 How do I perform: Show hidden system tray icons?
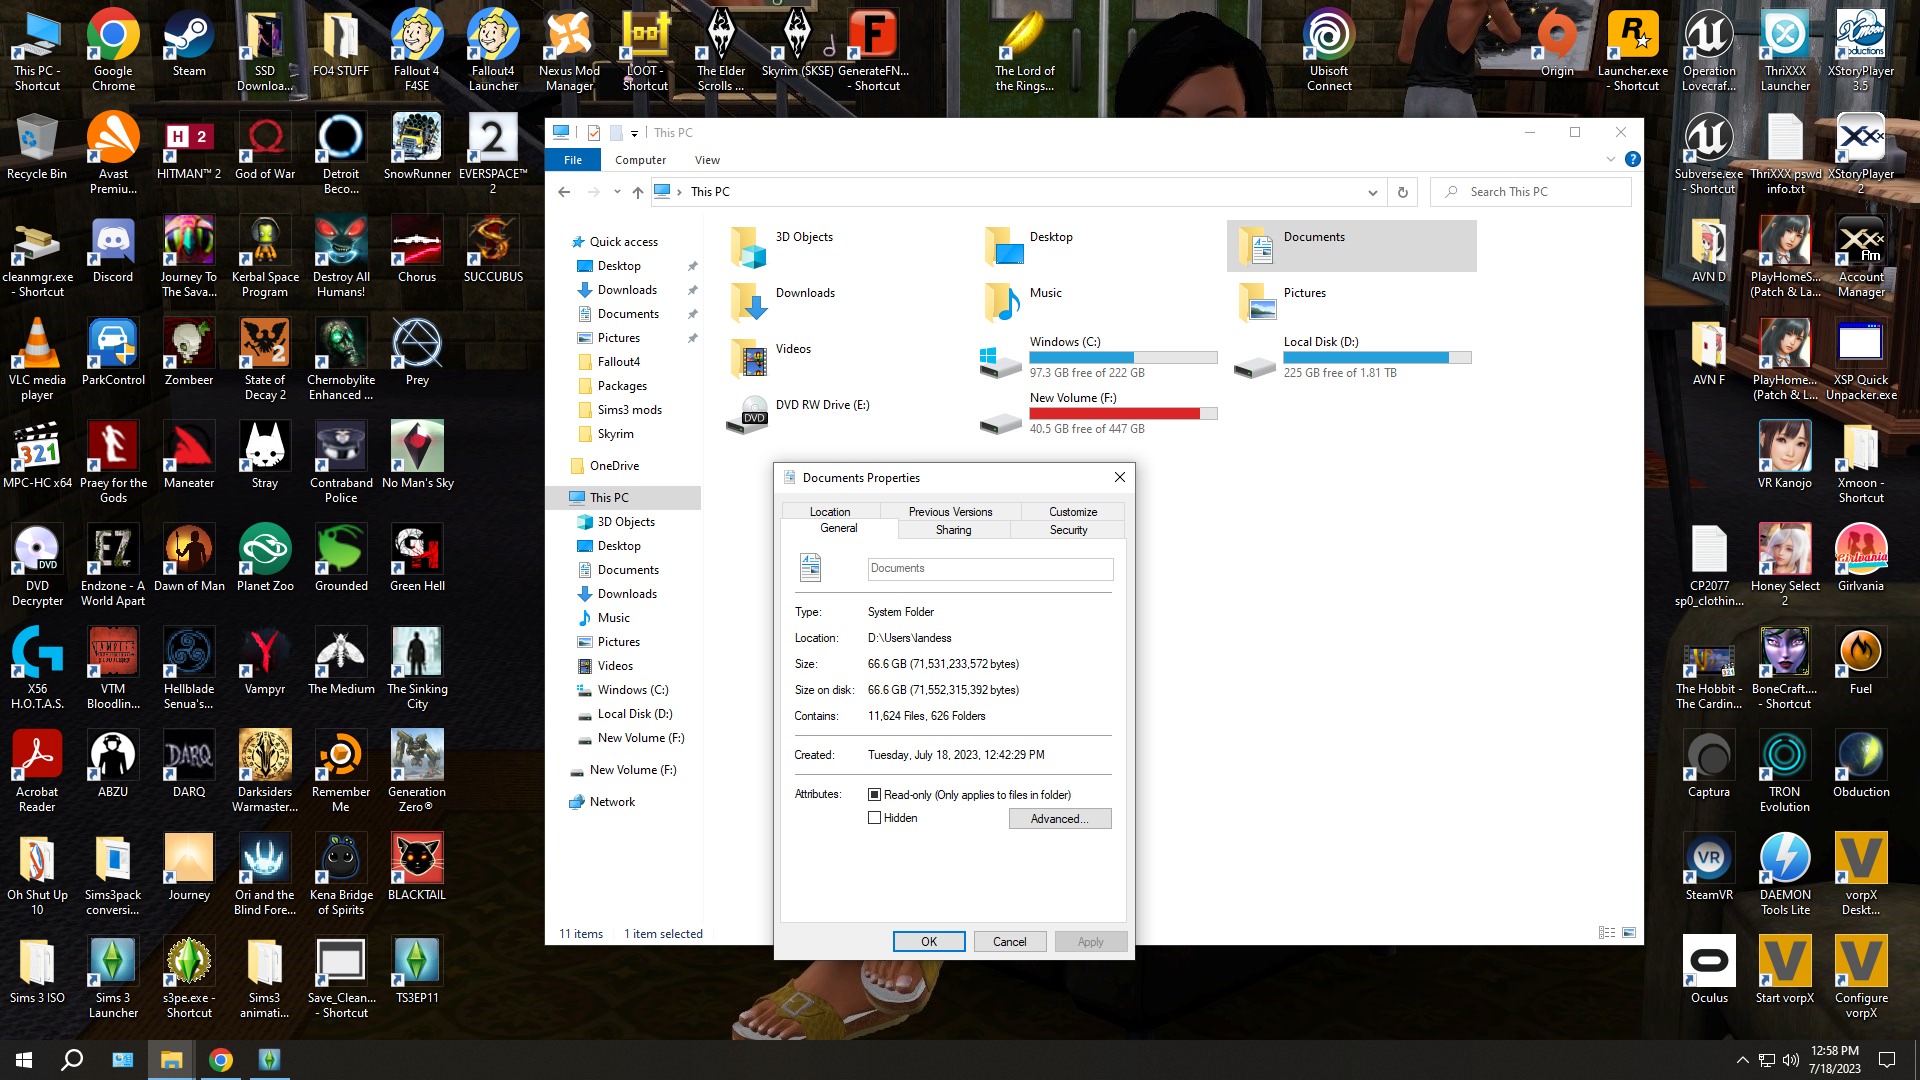point(1742,1060)
